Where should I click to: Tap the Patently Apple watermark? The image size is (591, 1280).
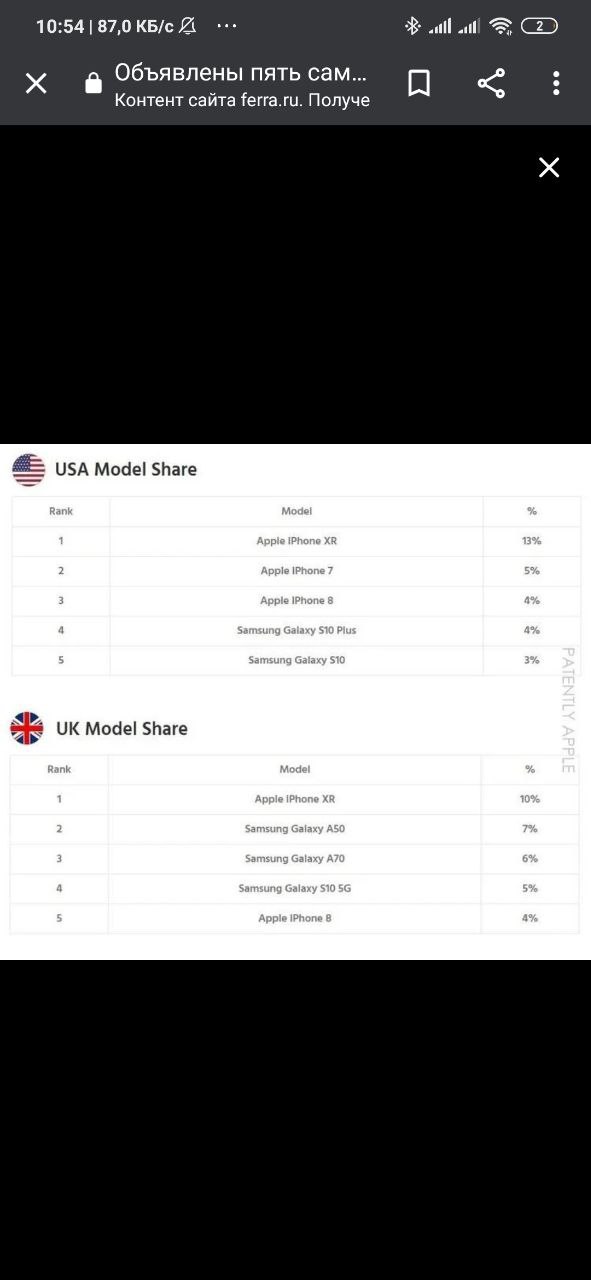coord(567,710)
